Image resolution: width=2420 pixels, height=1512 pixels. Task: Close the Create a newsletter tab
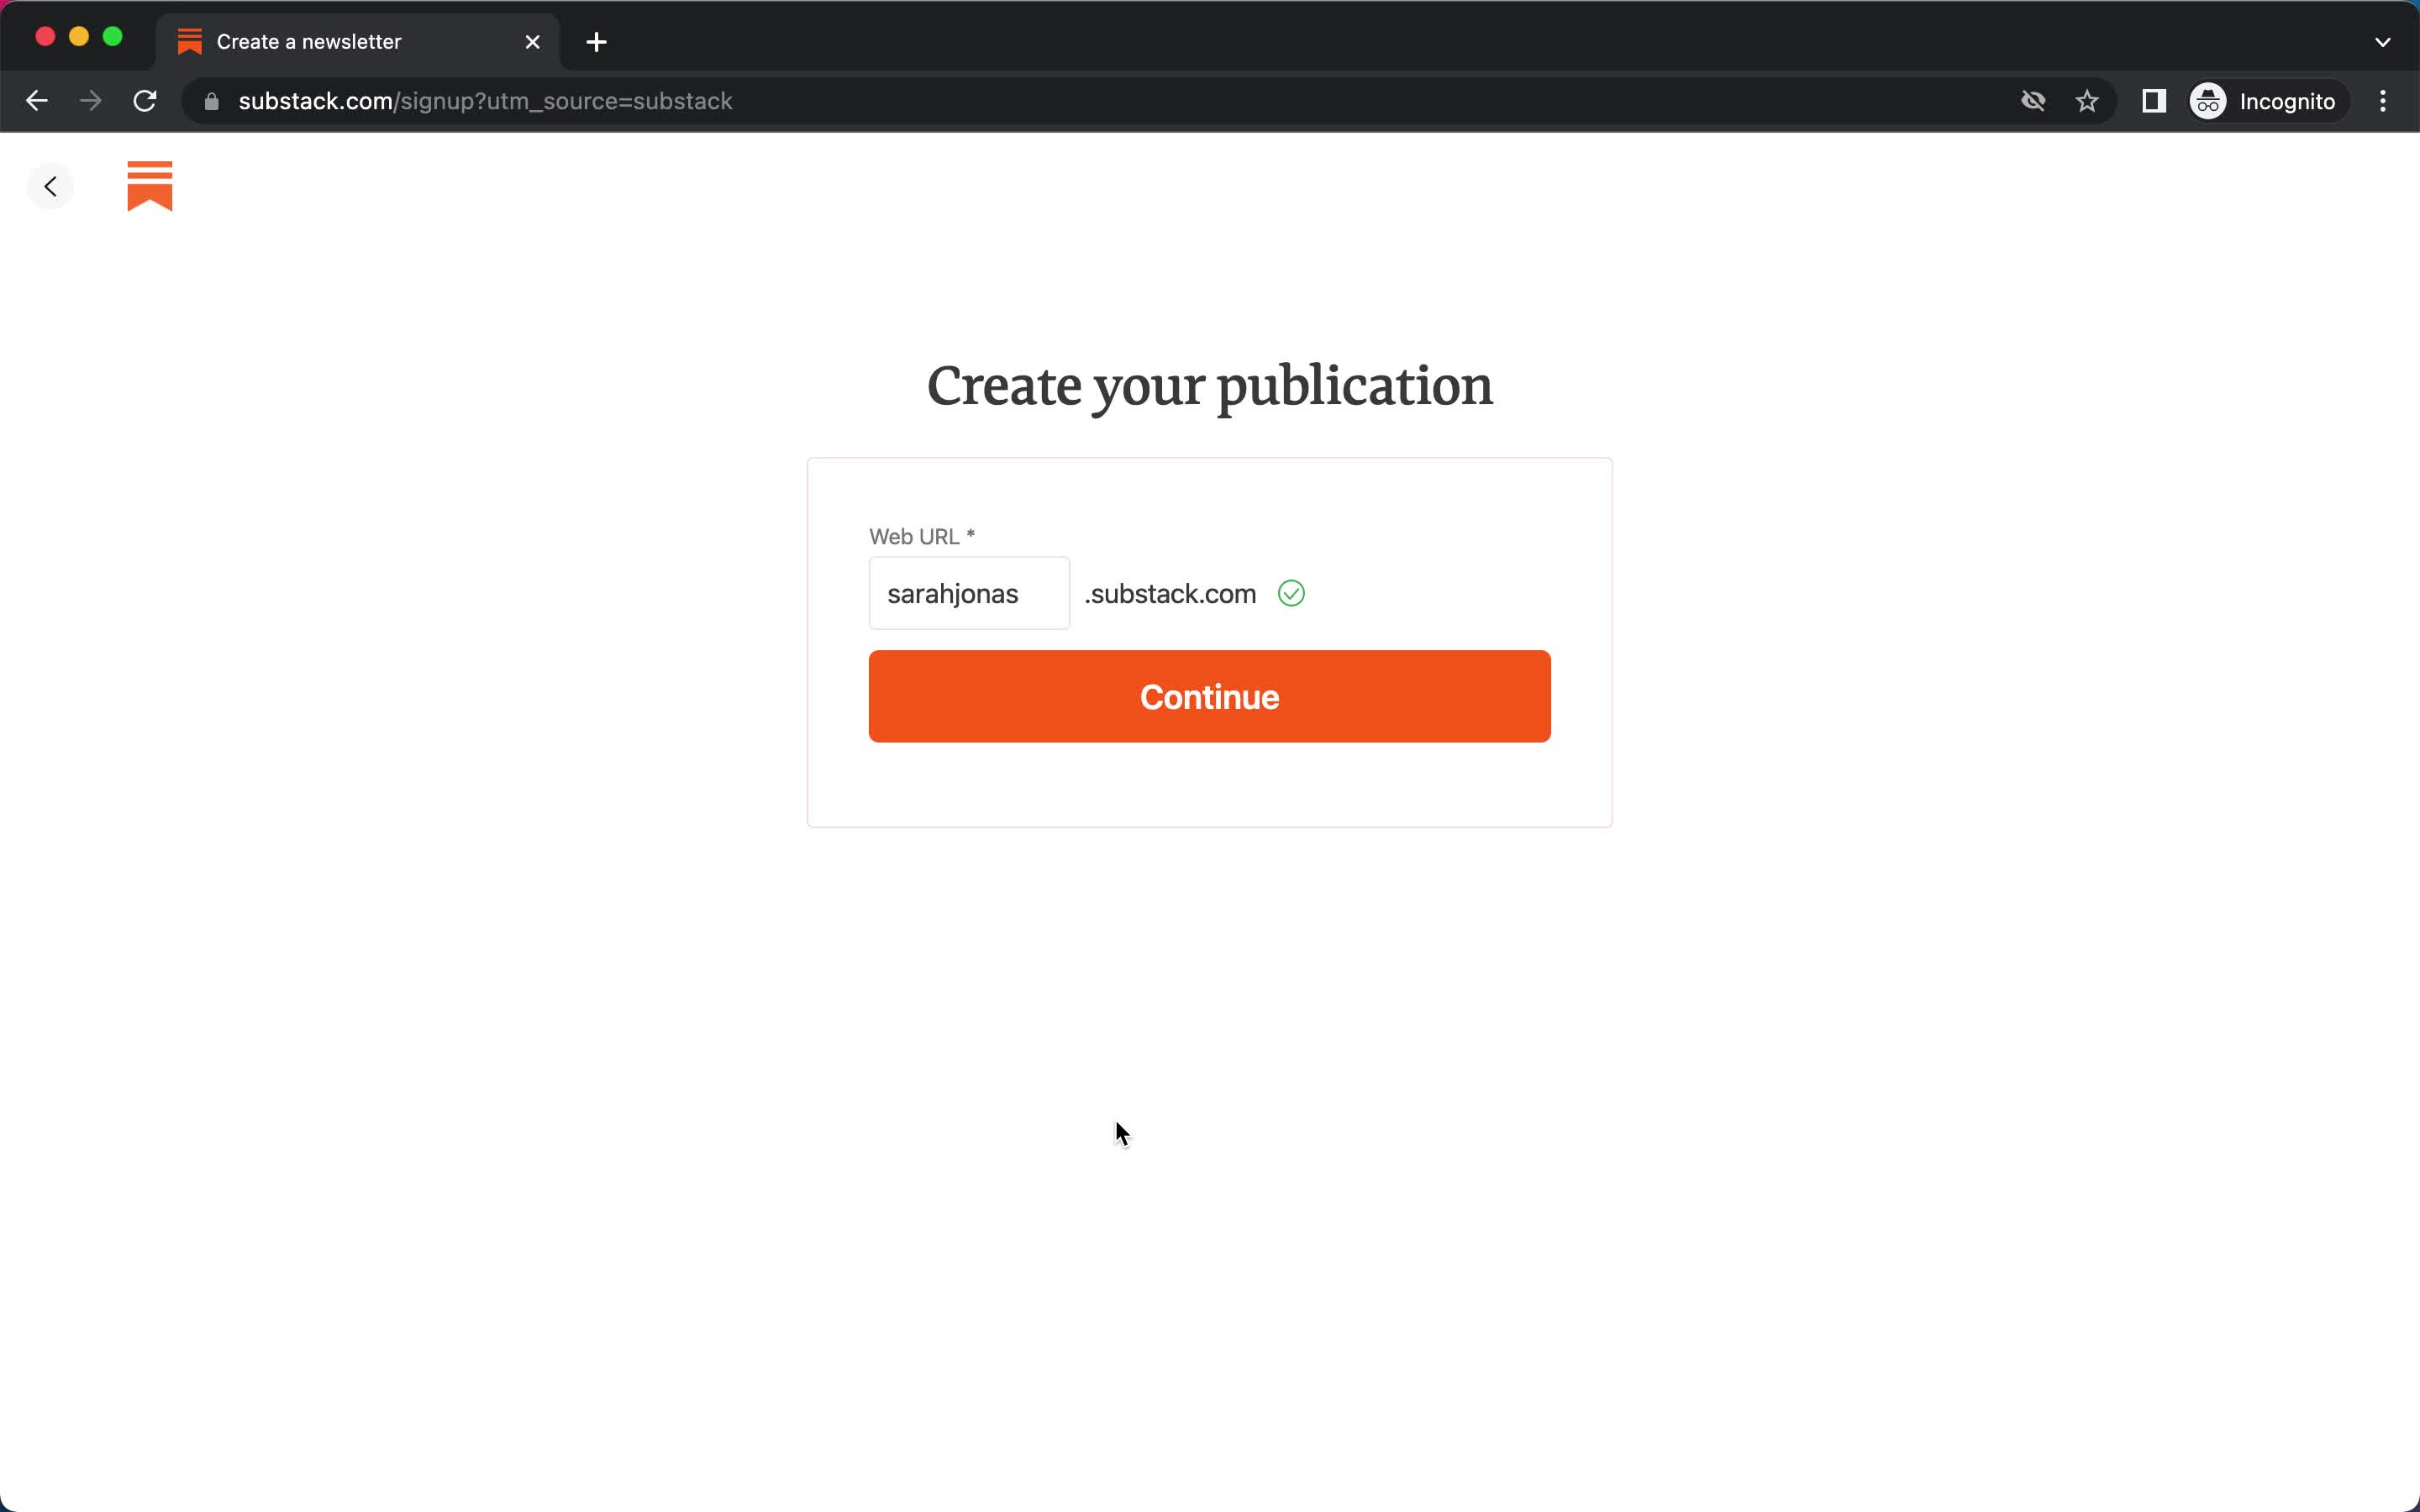point(533,42)
